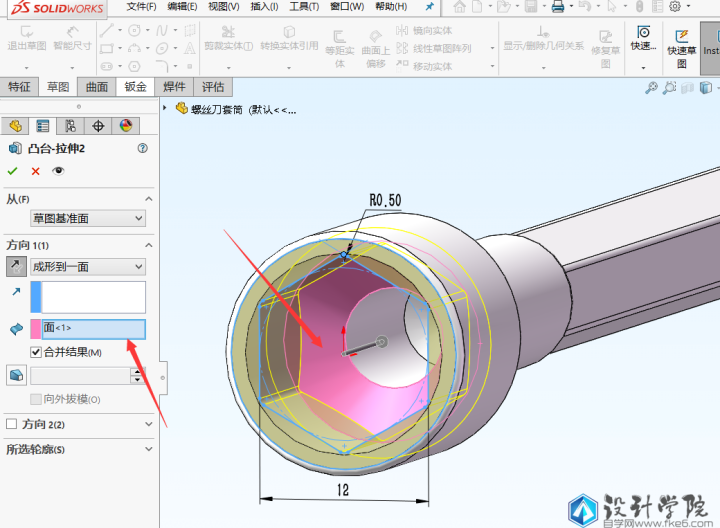Click the print icon in the toolbar
Image resolution: width=720 pixels, height=528 pixels.
point(558,6)
